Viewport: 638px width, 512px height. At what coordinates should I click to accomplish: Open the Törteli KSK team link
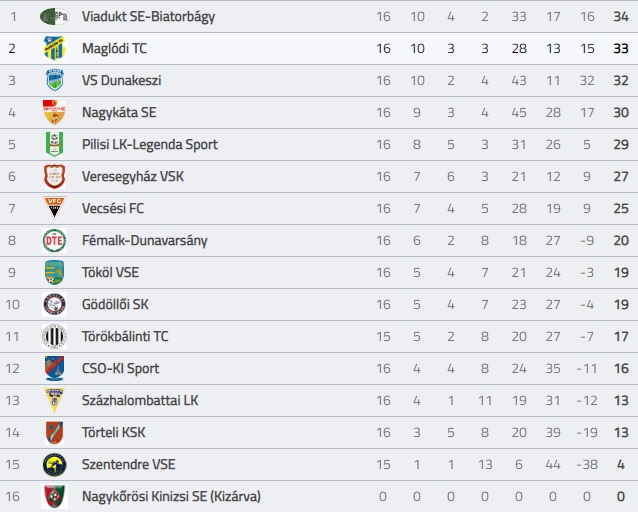(x=114, y=432)
